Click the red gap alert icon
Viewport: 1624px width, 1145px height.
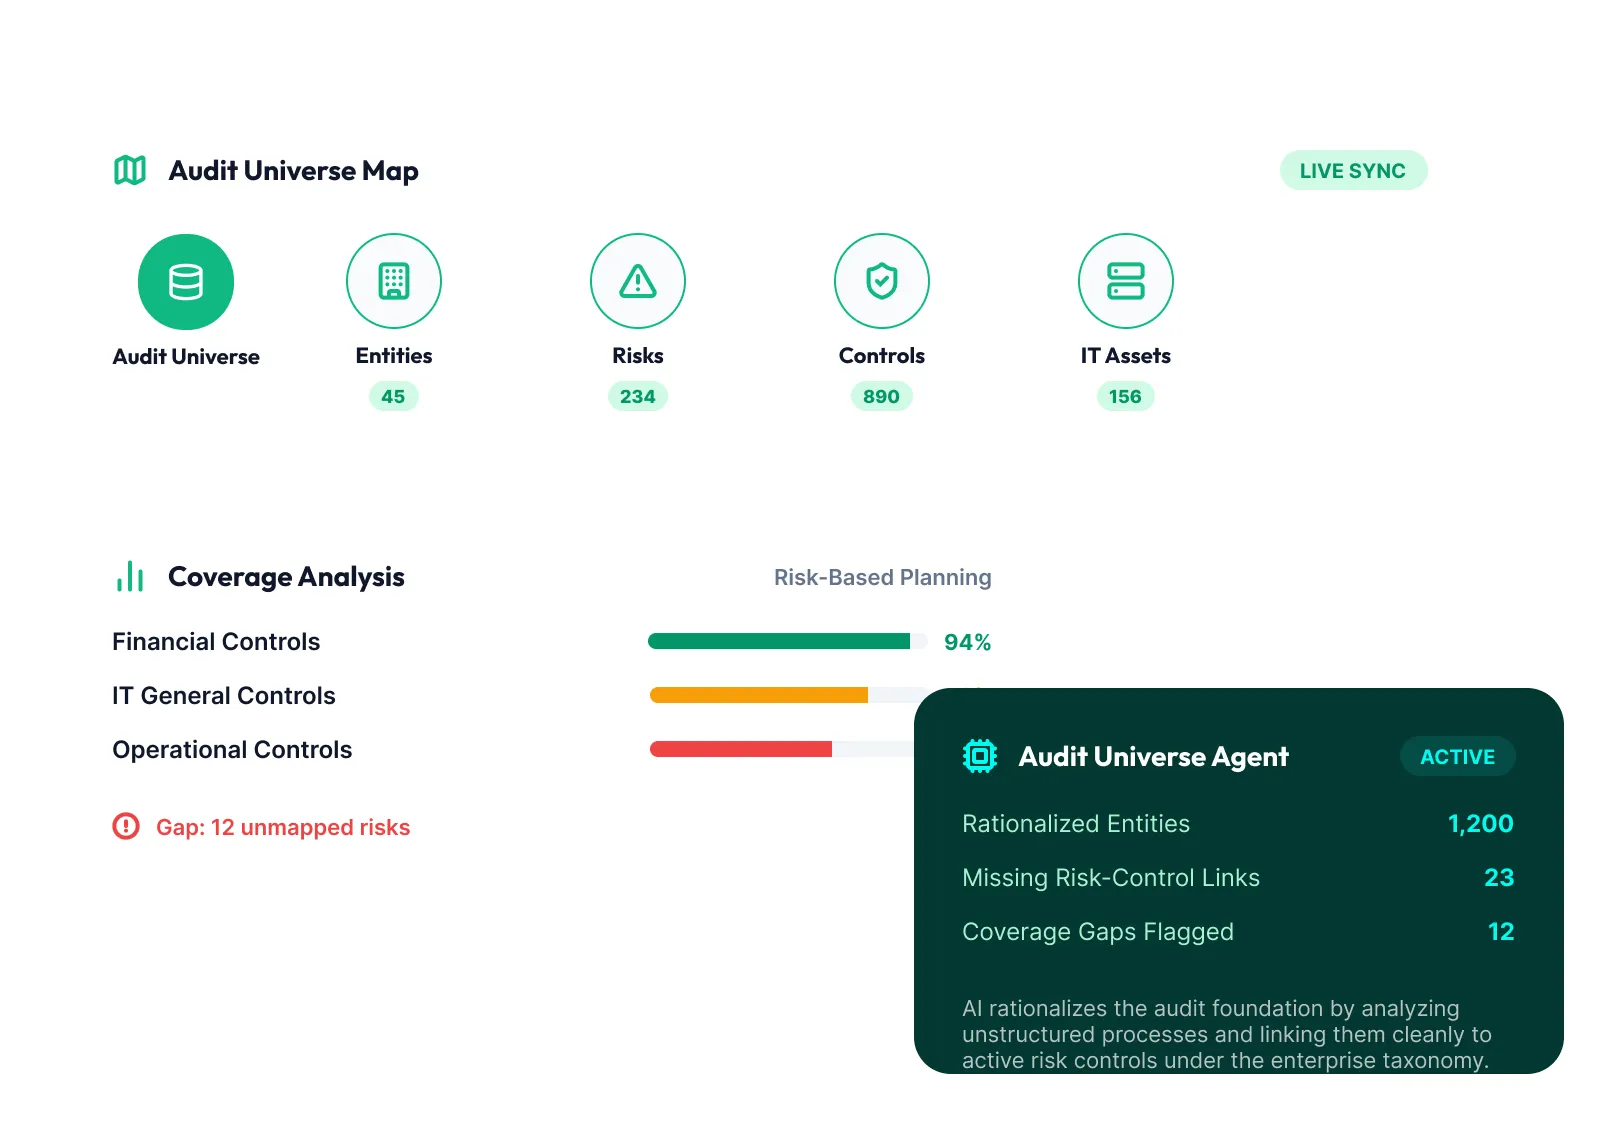tap(126, 826)
